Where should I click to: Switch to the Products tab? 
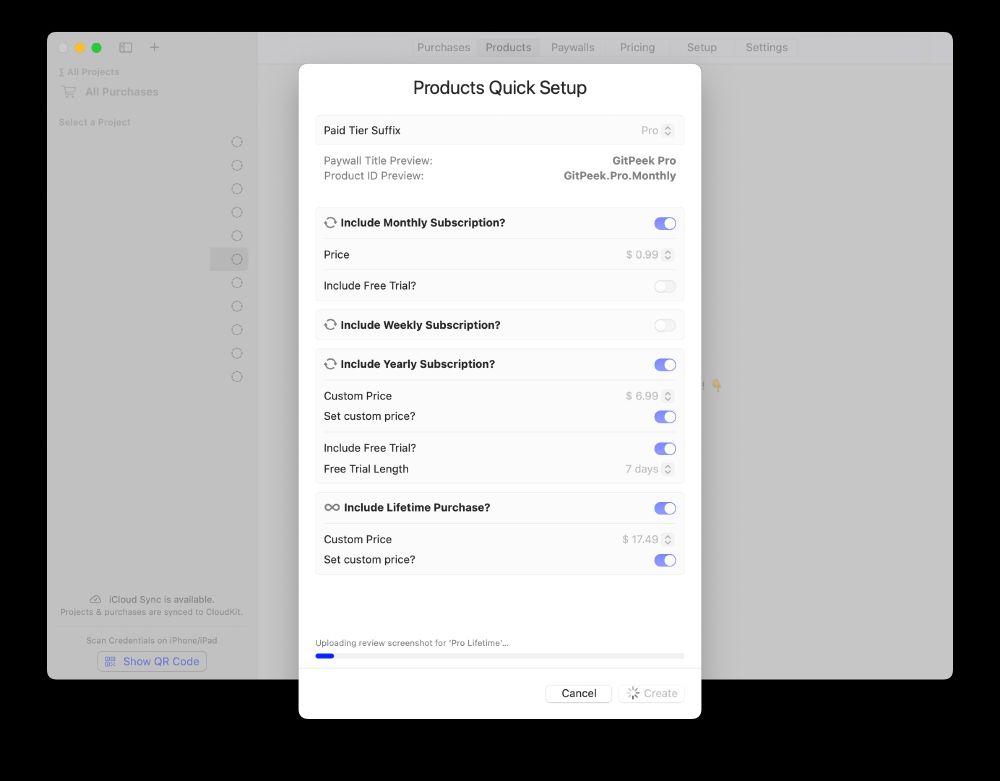pos(508,47)
